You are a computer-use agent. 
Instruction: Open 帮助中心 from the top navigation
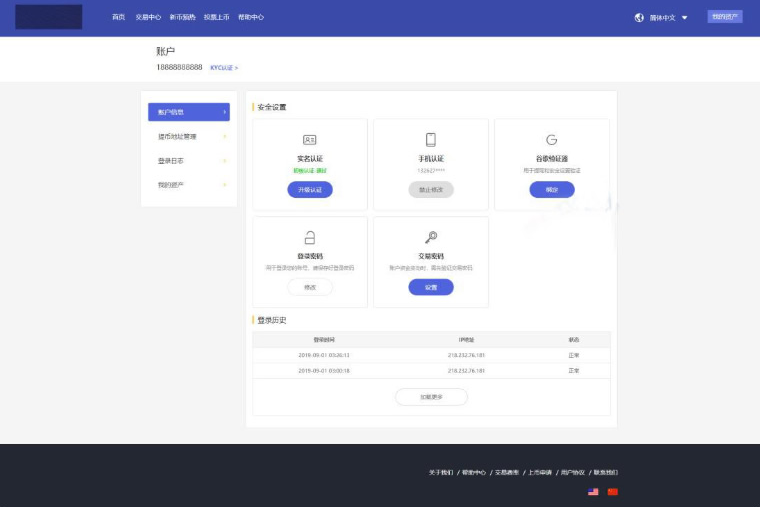[250, 17]
